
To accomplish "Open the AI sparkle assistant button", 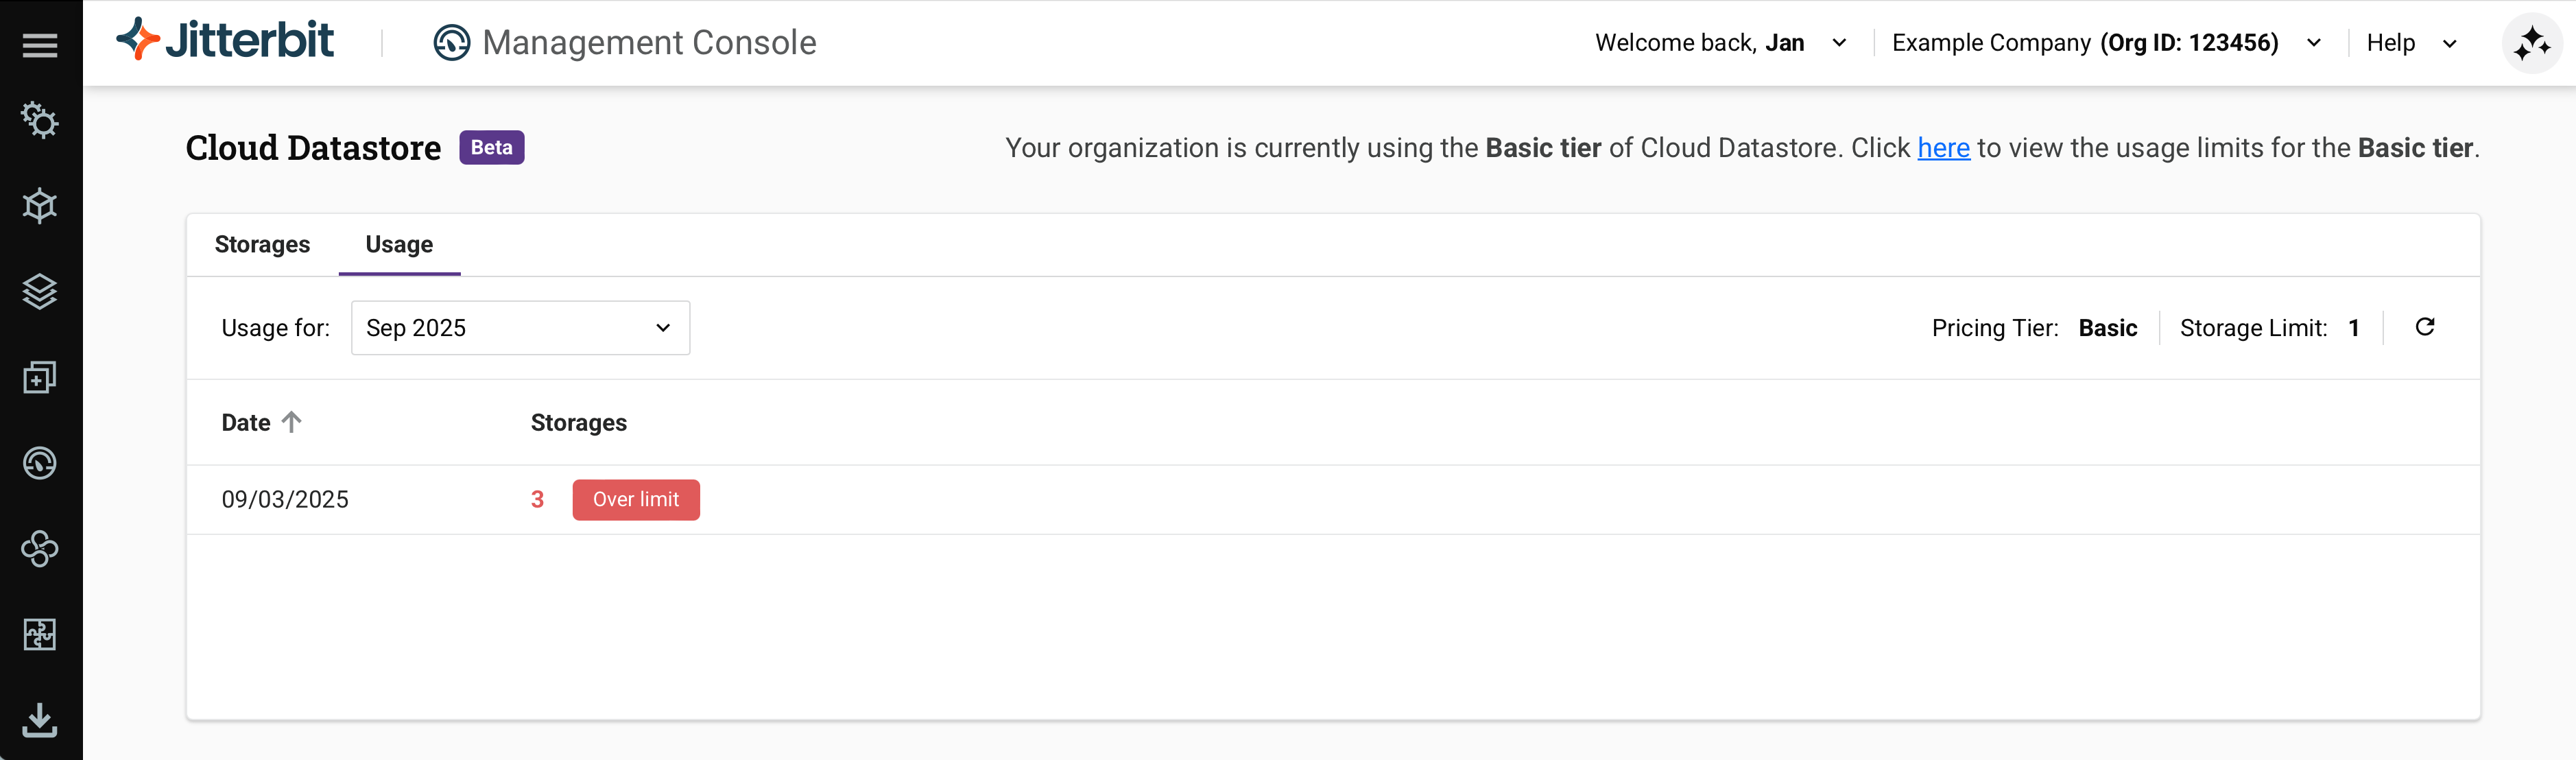I will coord(2531,44).
